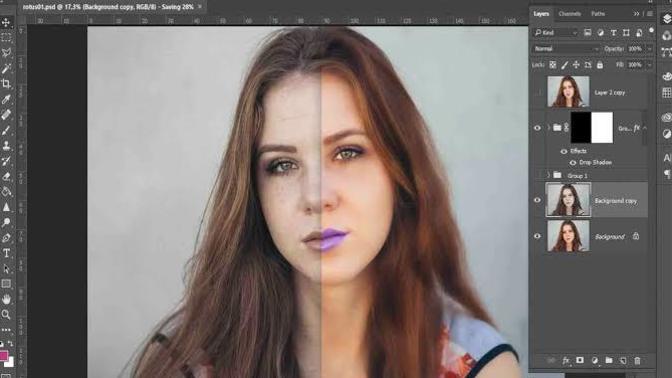Click Add layer style fx button
672x378 pixels.
pos(566,360)
